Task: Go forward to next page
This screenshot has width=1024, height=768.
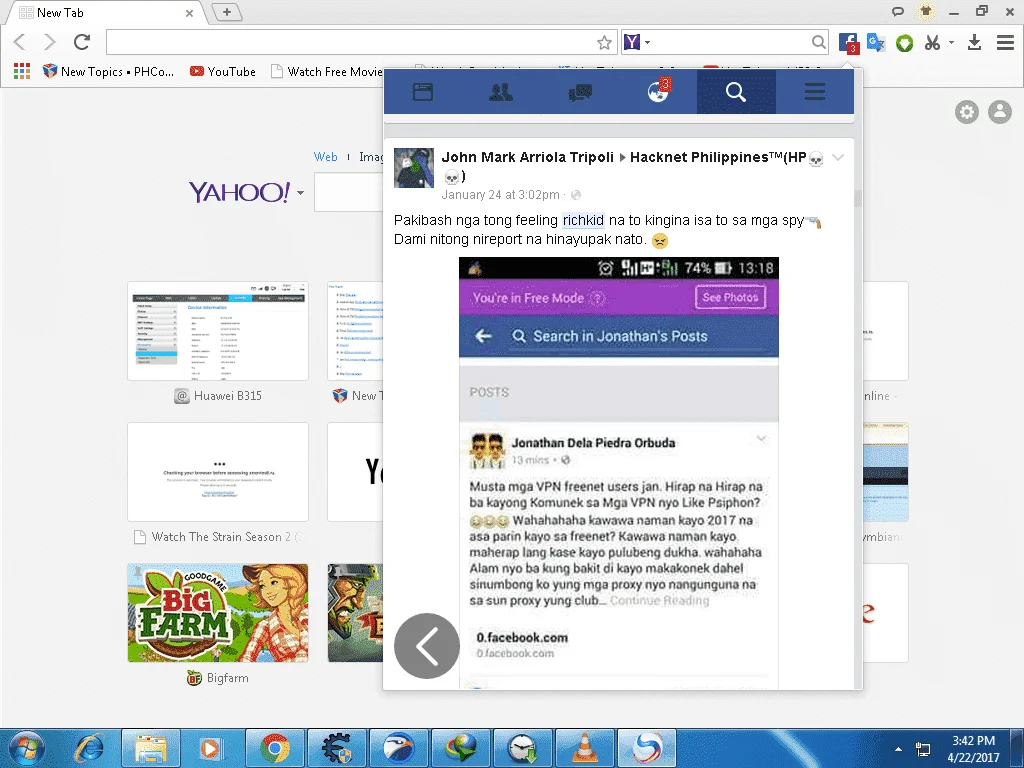Action: (x=50, y=42)
